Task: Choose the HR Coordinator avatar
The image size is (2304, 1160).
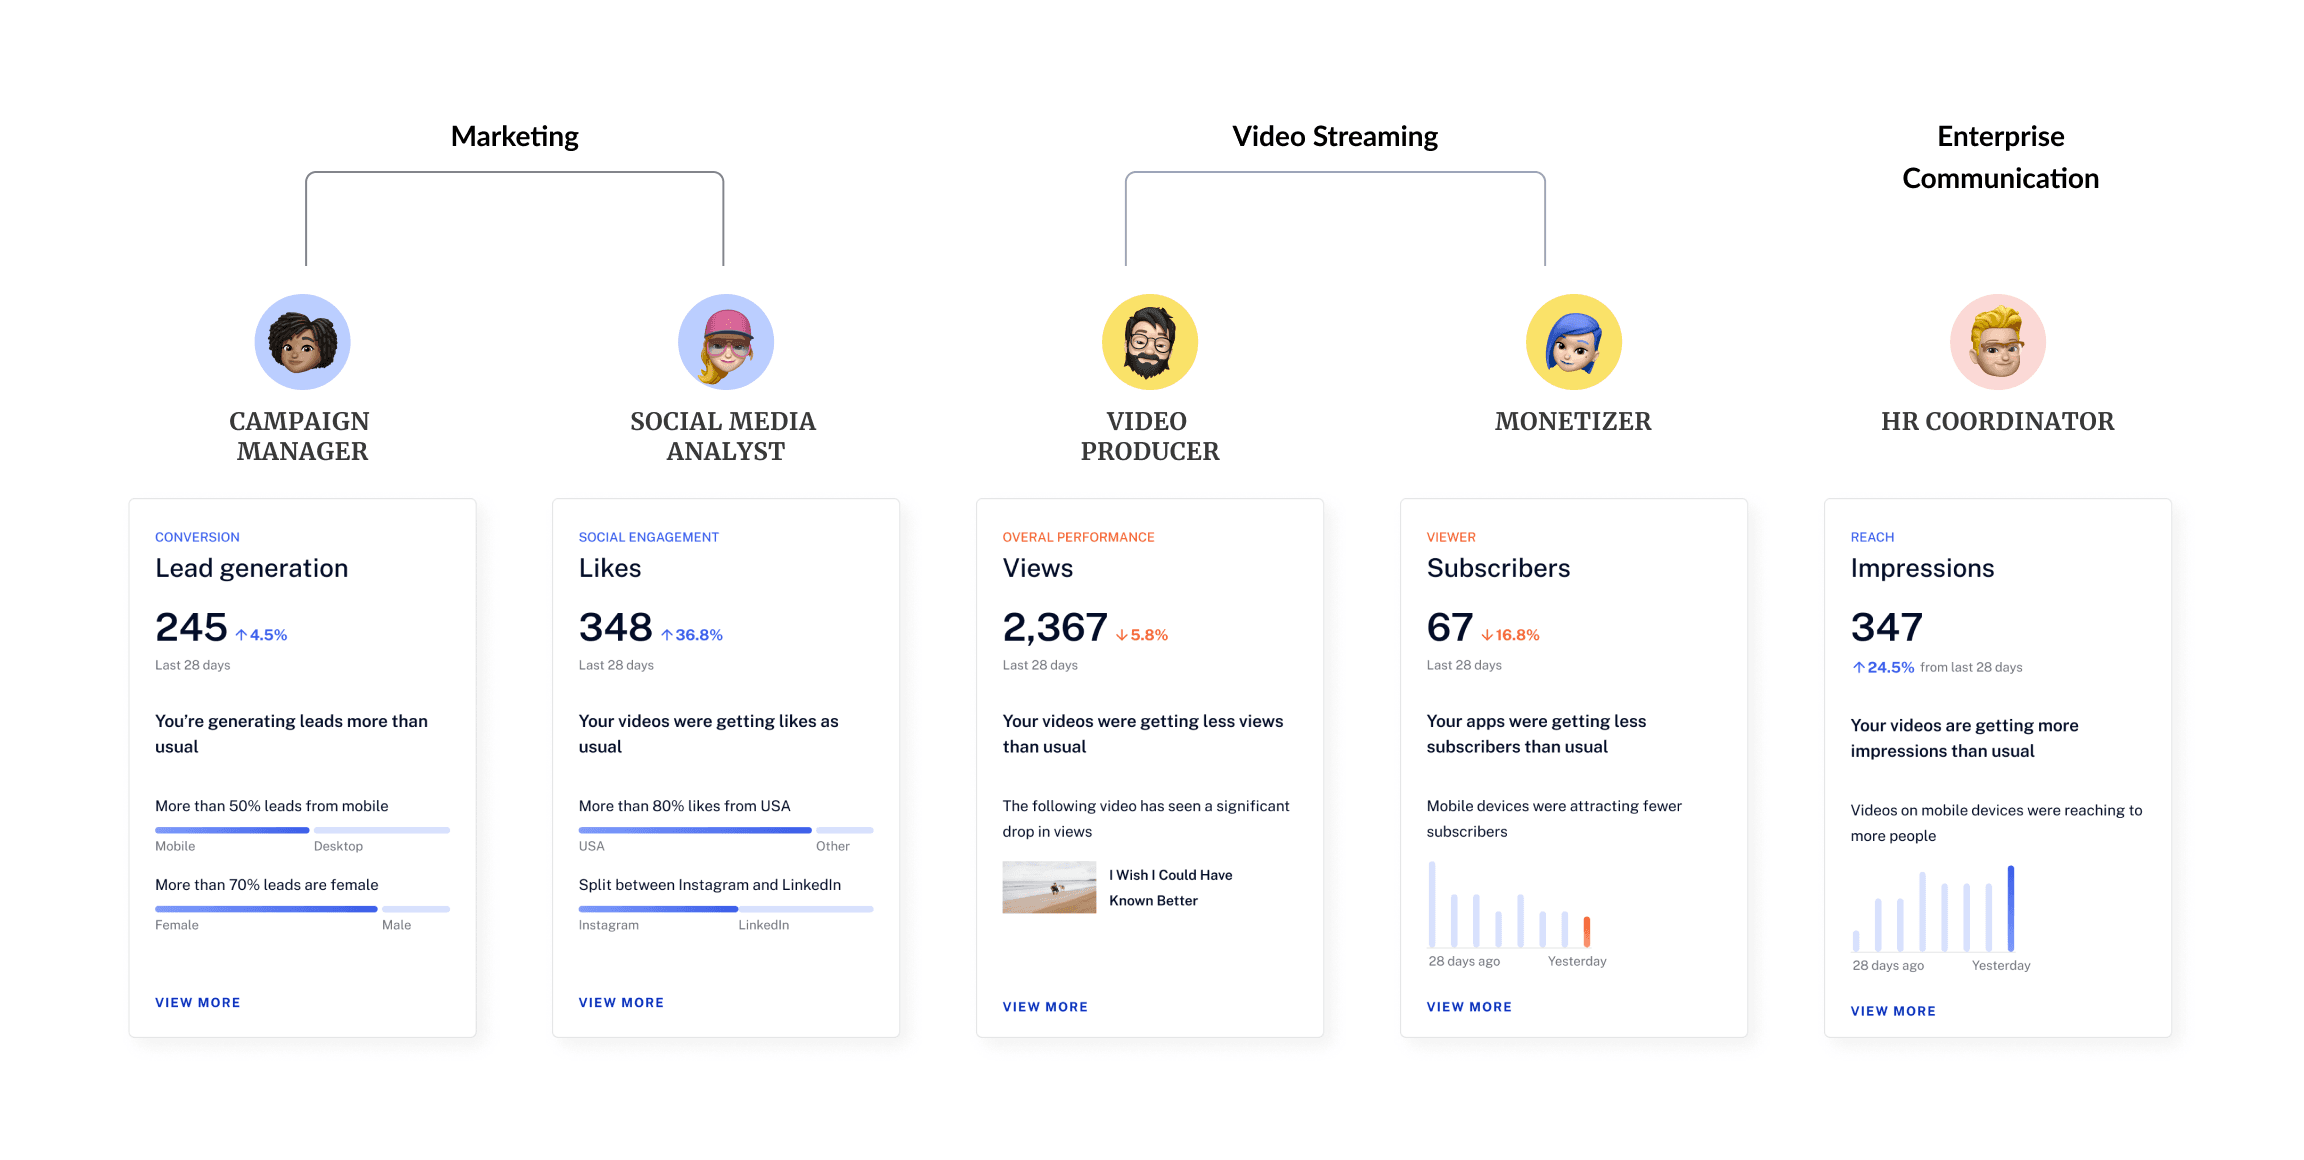Action: point(1998,342)
